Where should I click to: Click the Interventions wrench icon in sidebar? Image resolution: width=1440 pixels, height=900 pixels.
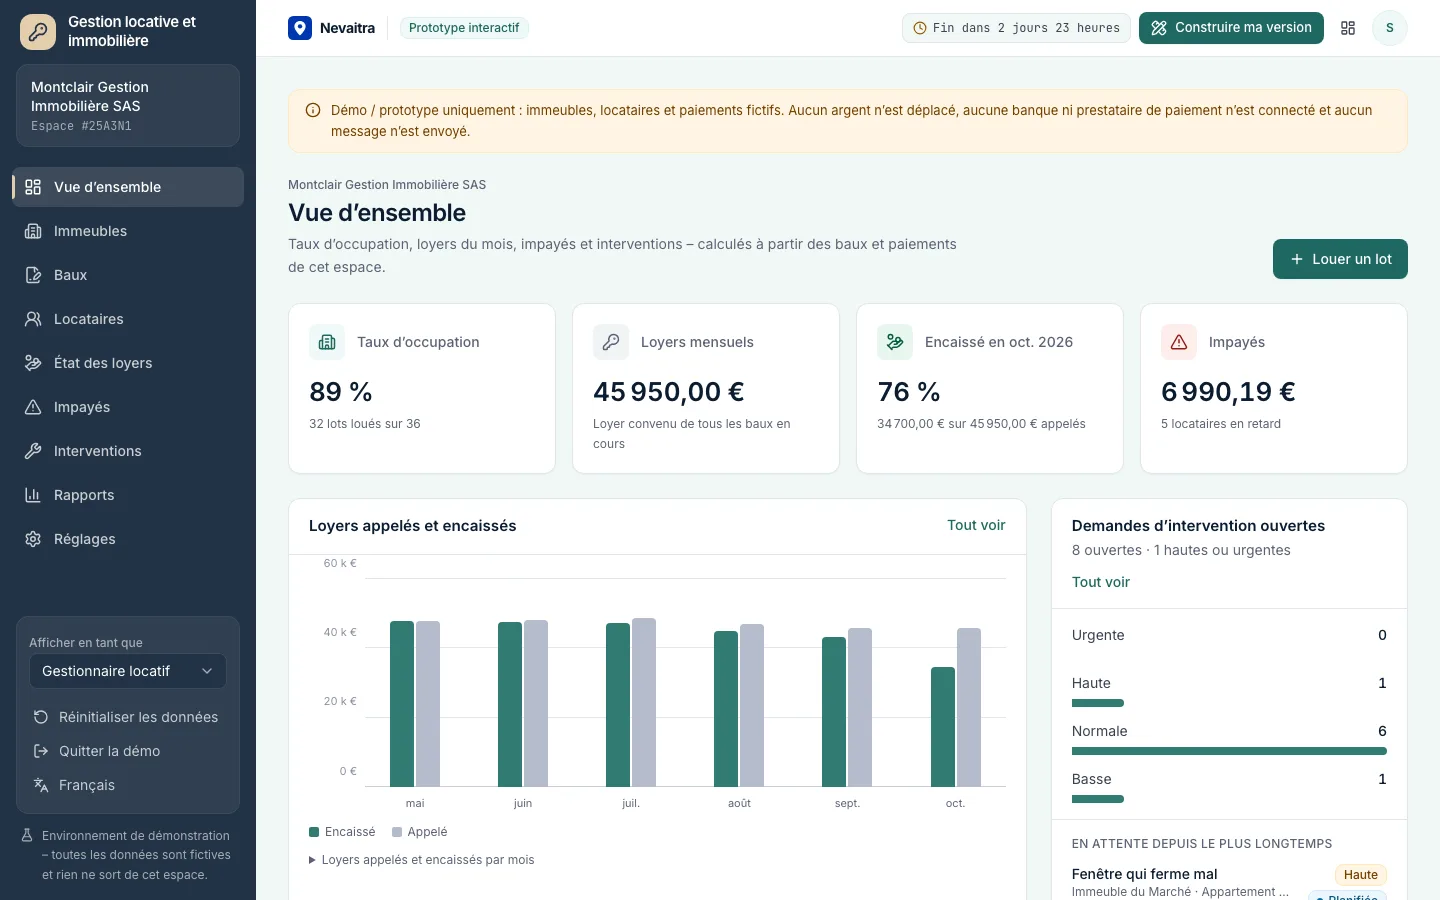tap(33, 451)
